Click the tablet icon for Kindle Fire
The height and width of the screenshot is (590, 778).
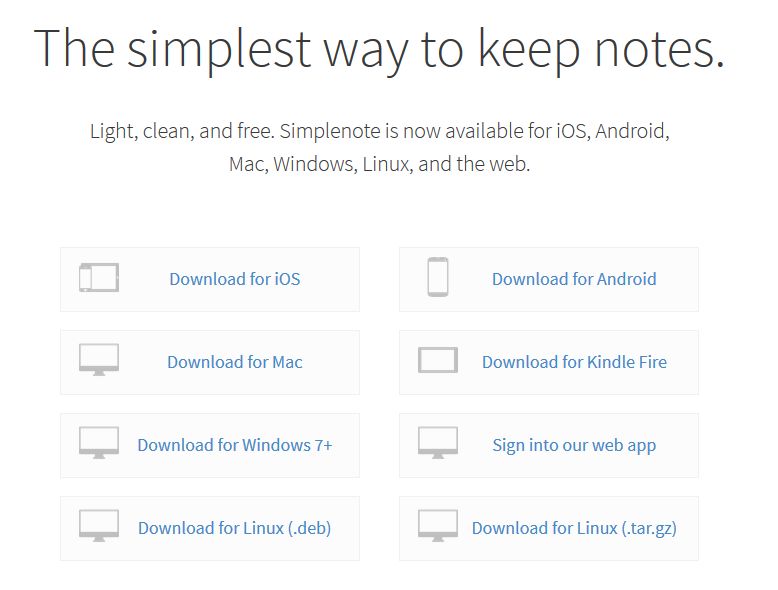click(438, 360)
